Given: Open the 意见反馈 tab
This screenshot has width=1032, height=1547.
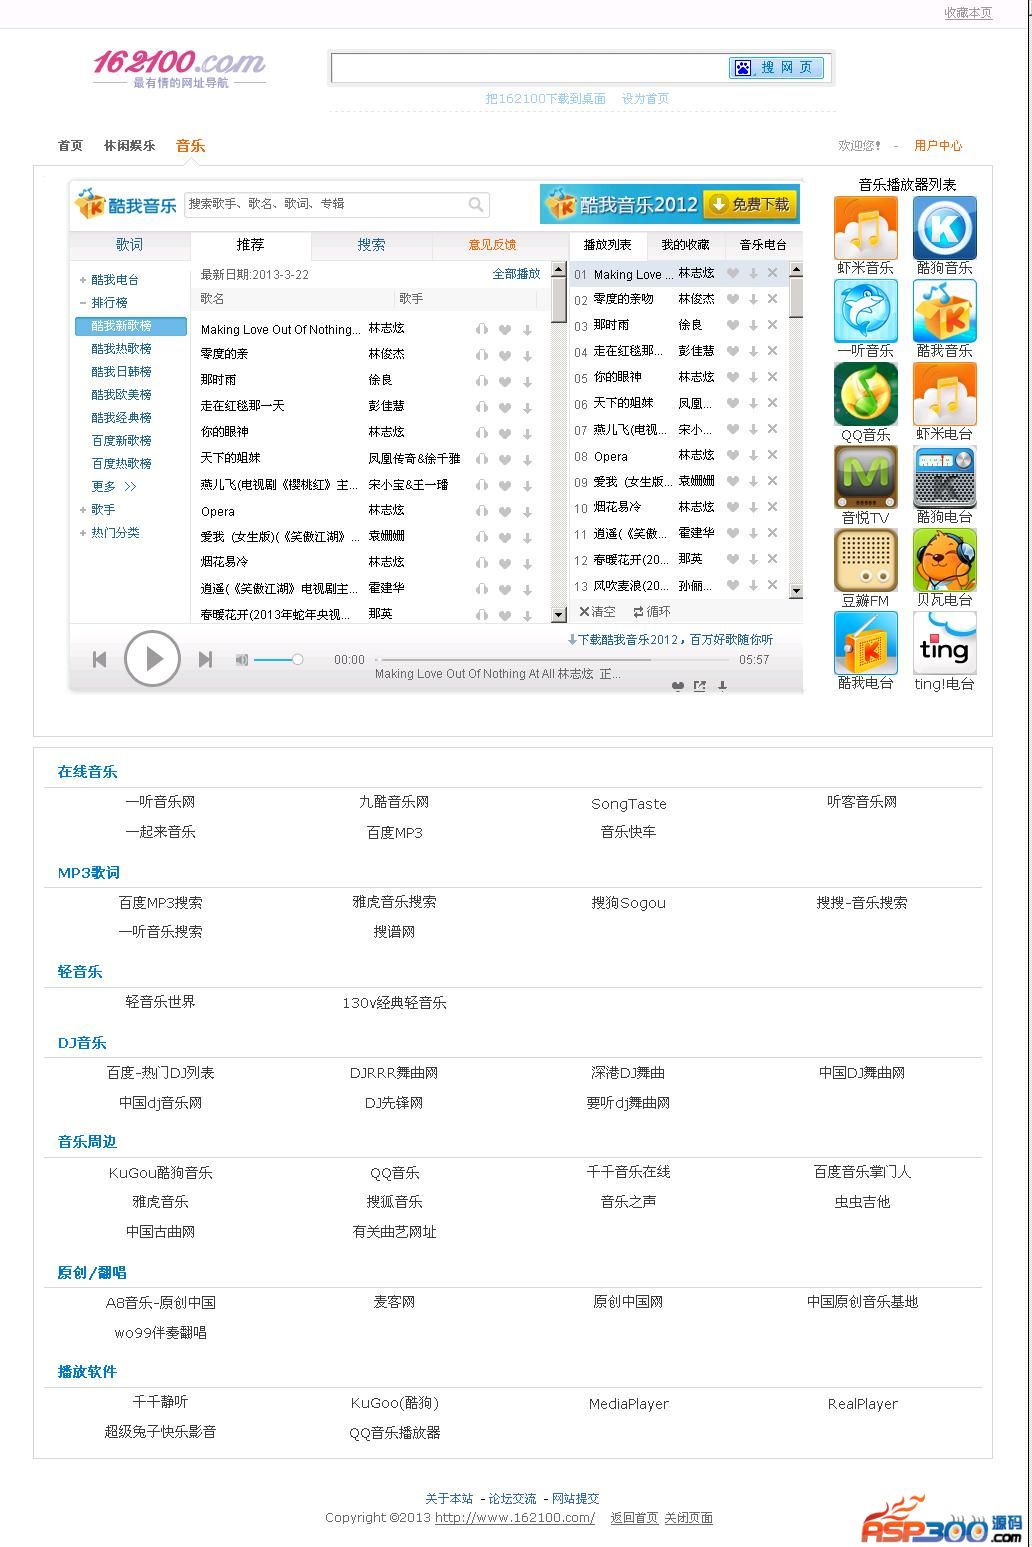Looking at the screenshot, I should pyautogui.click(x=493, y=244).
